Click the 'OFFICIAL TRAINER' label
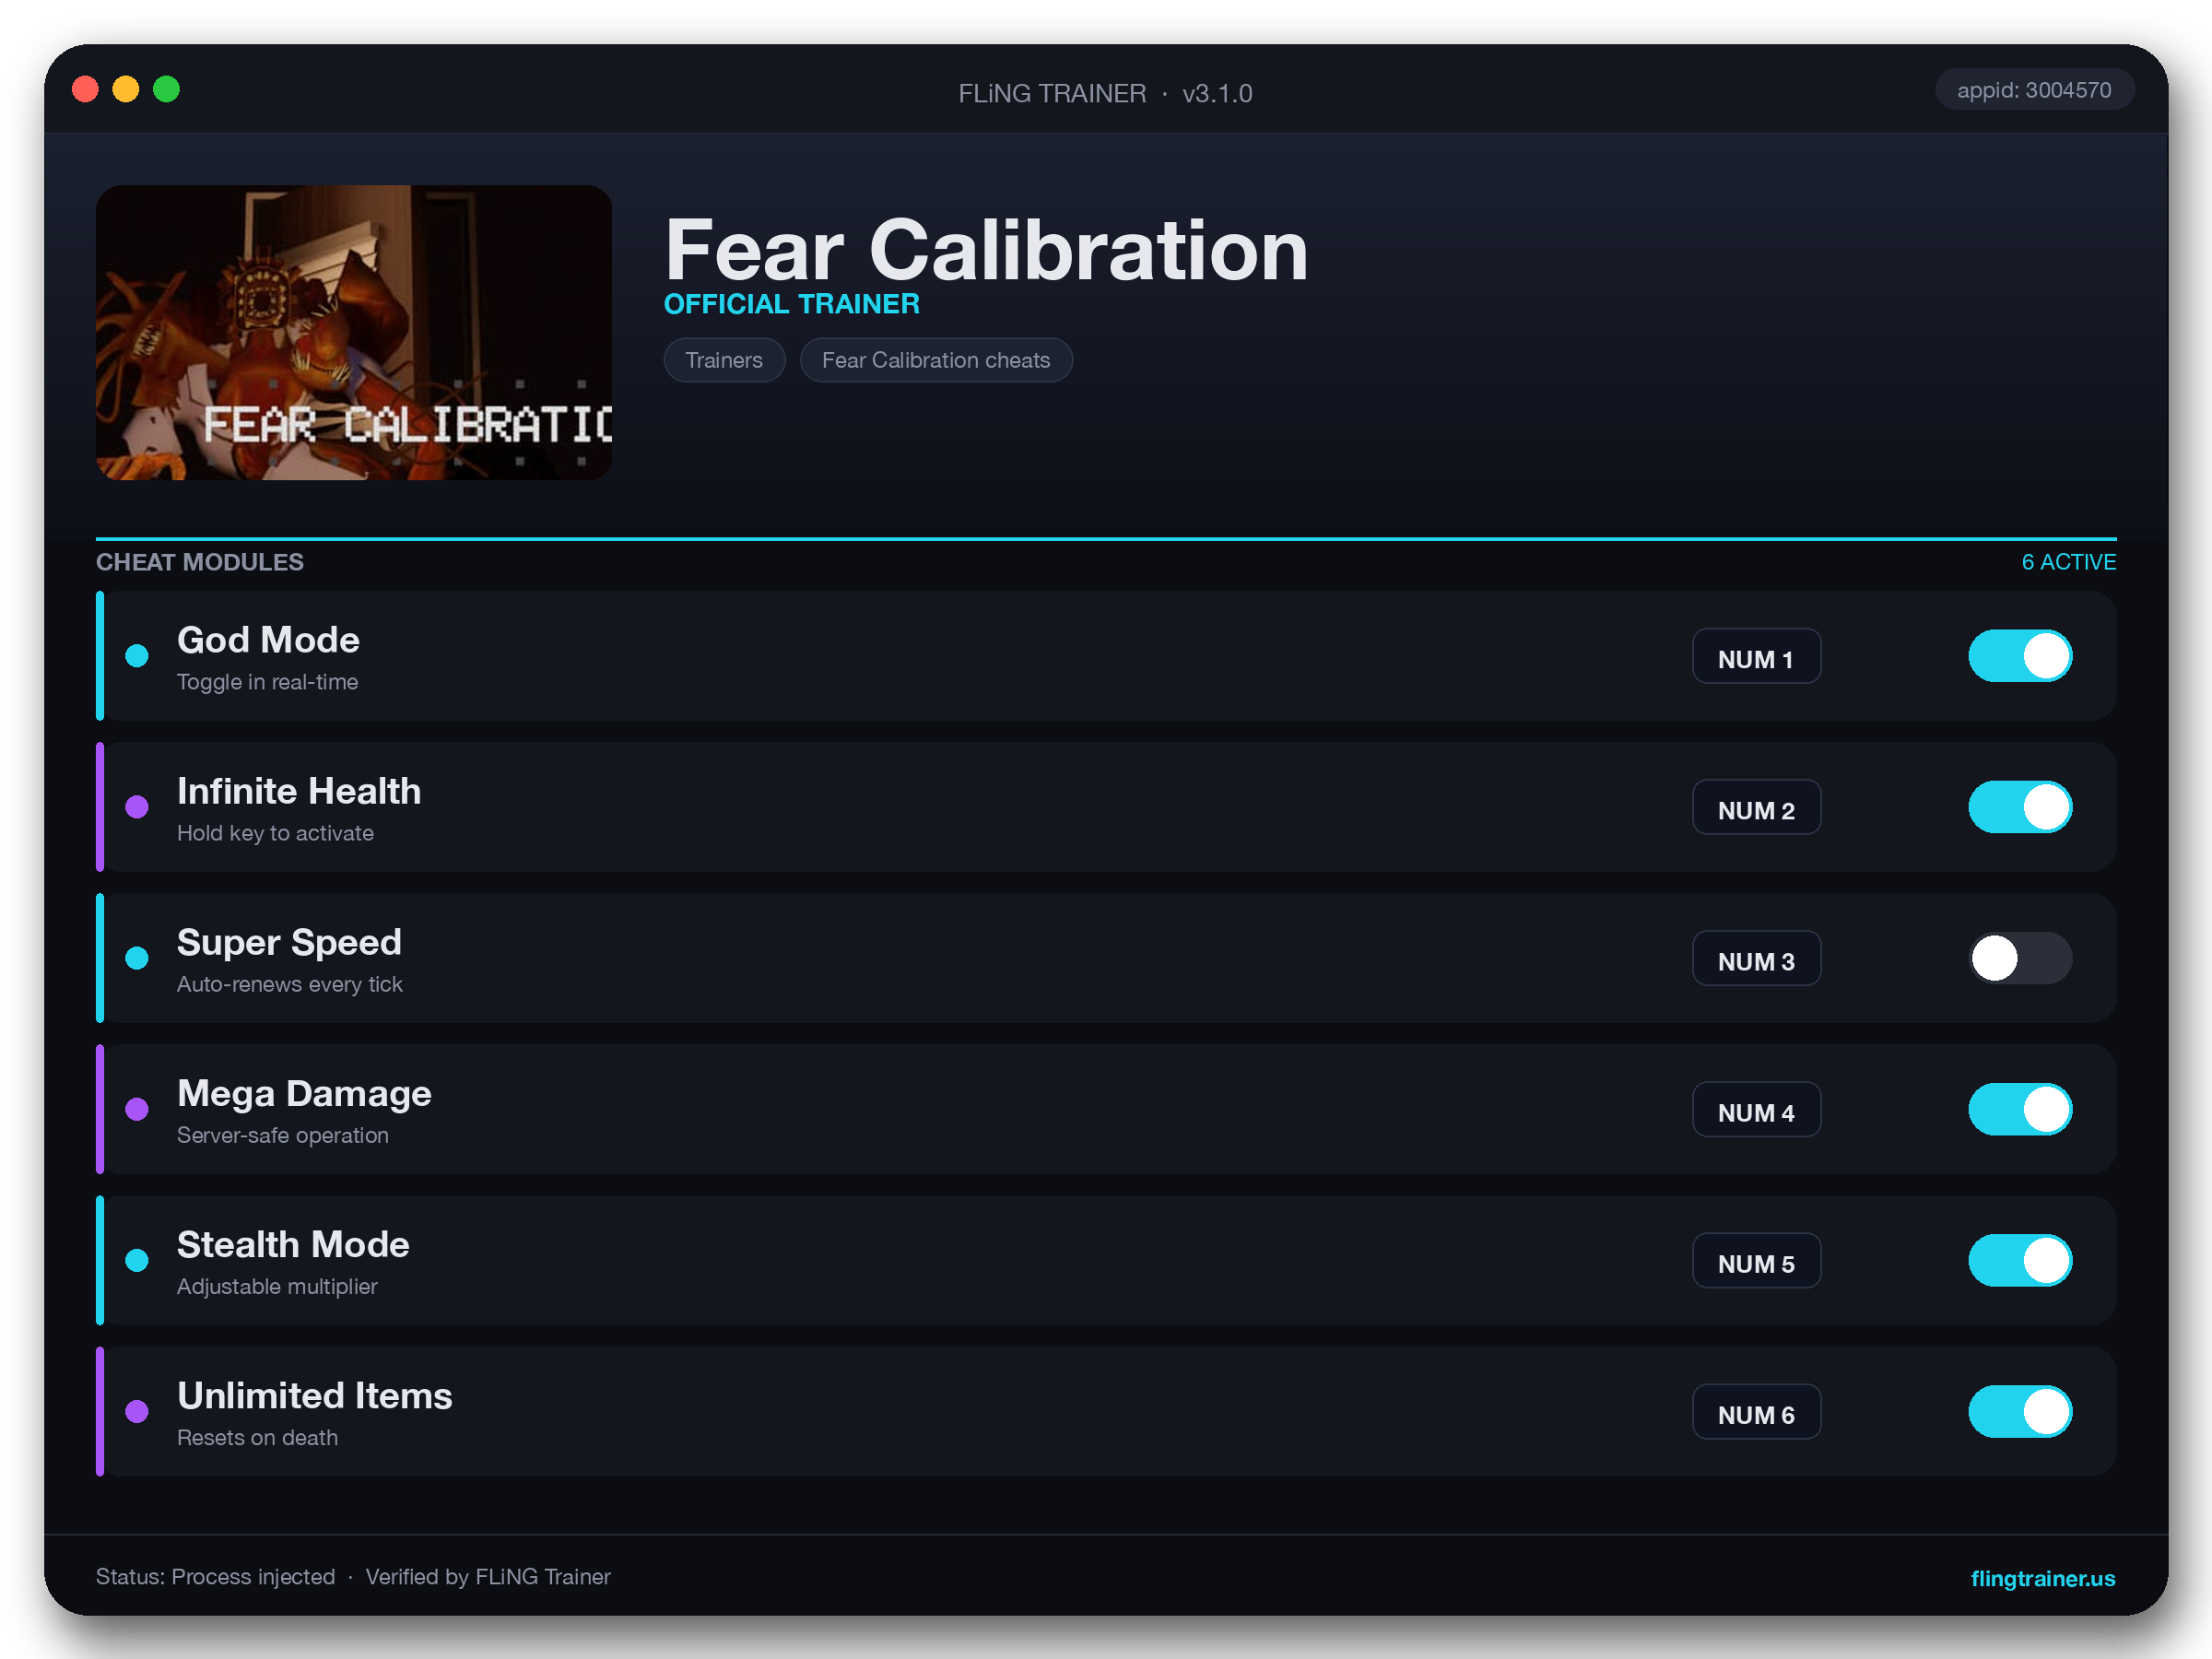This screenshot has width=2212, height=1659. pos(792,304)
